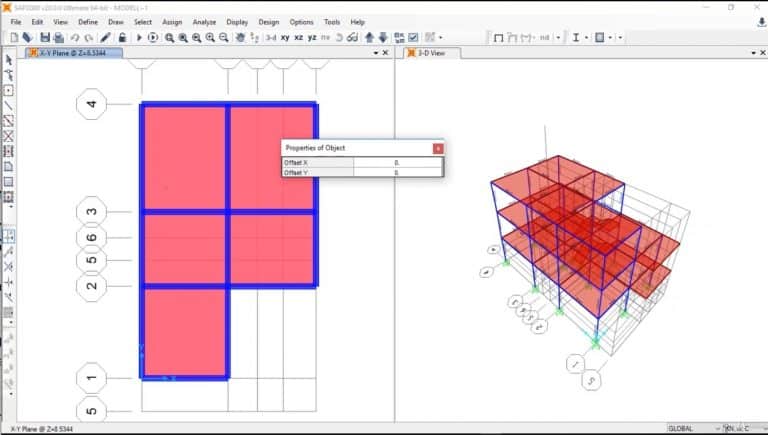The image size is (768, 435).
Task: Expand the frame section I-beam dropdown arrow
Action: point(586,37)
